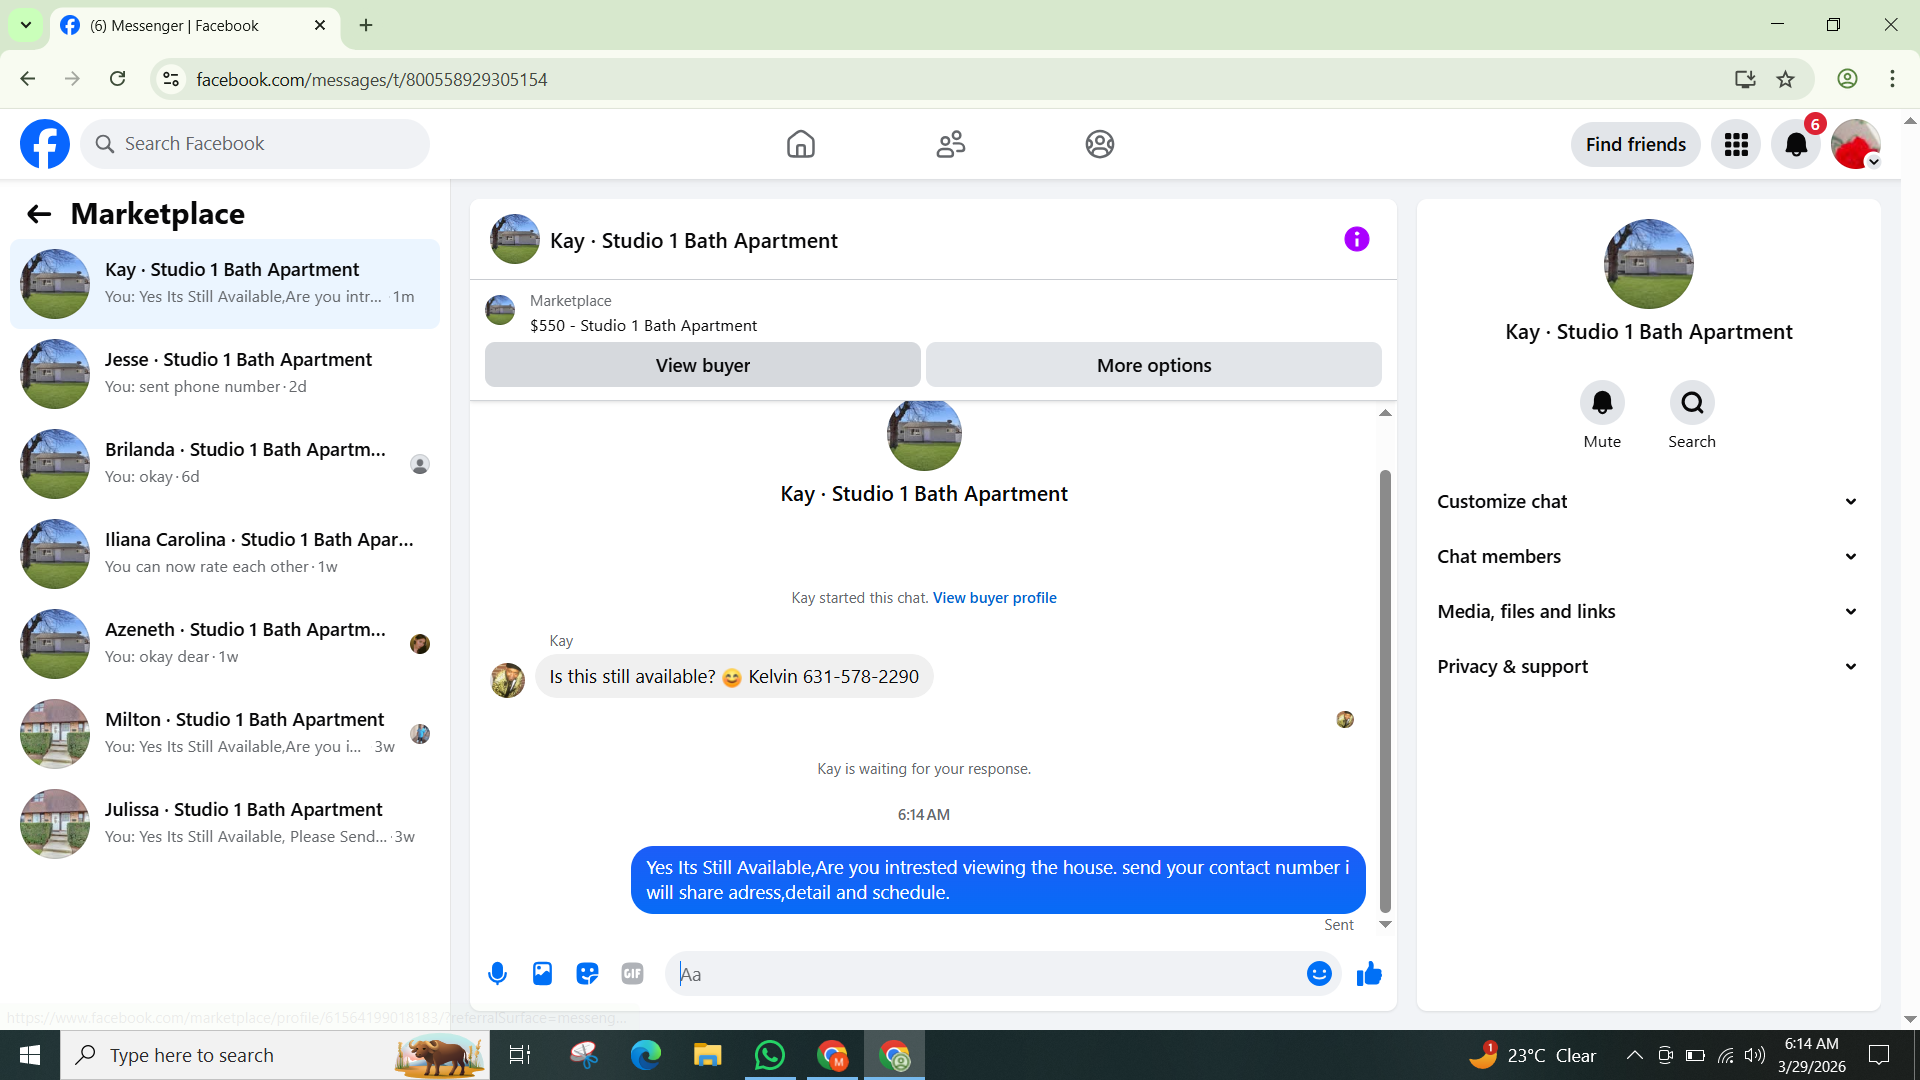Screen dimensions: 1920x1080
Task: Open the Windows notification center icon
Action: coord(1879,1055)
